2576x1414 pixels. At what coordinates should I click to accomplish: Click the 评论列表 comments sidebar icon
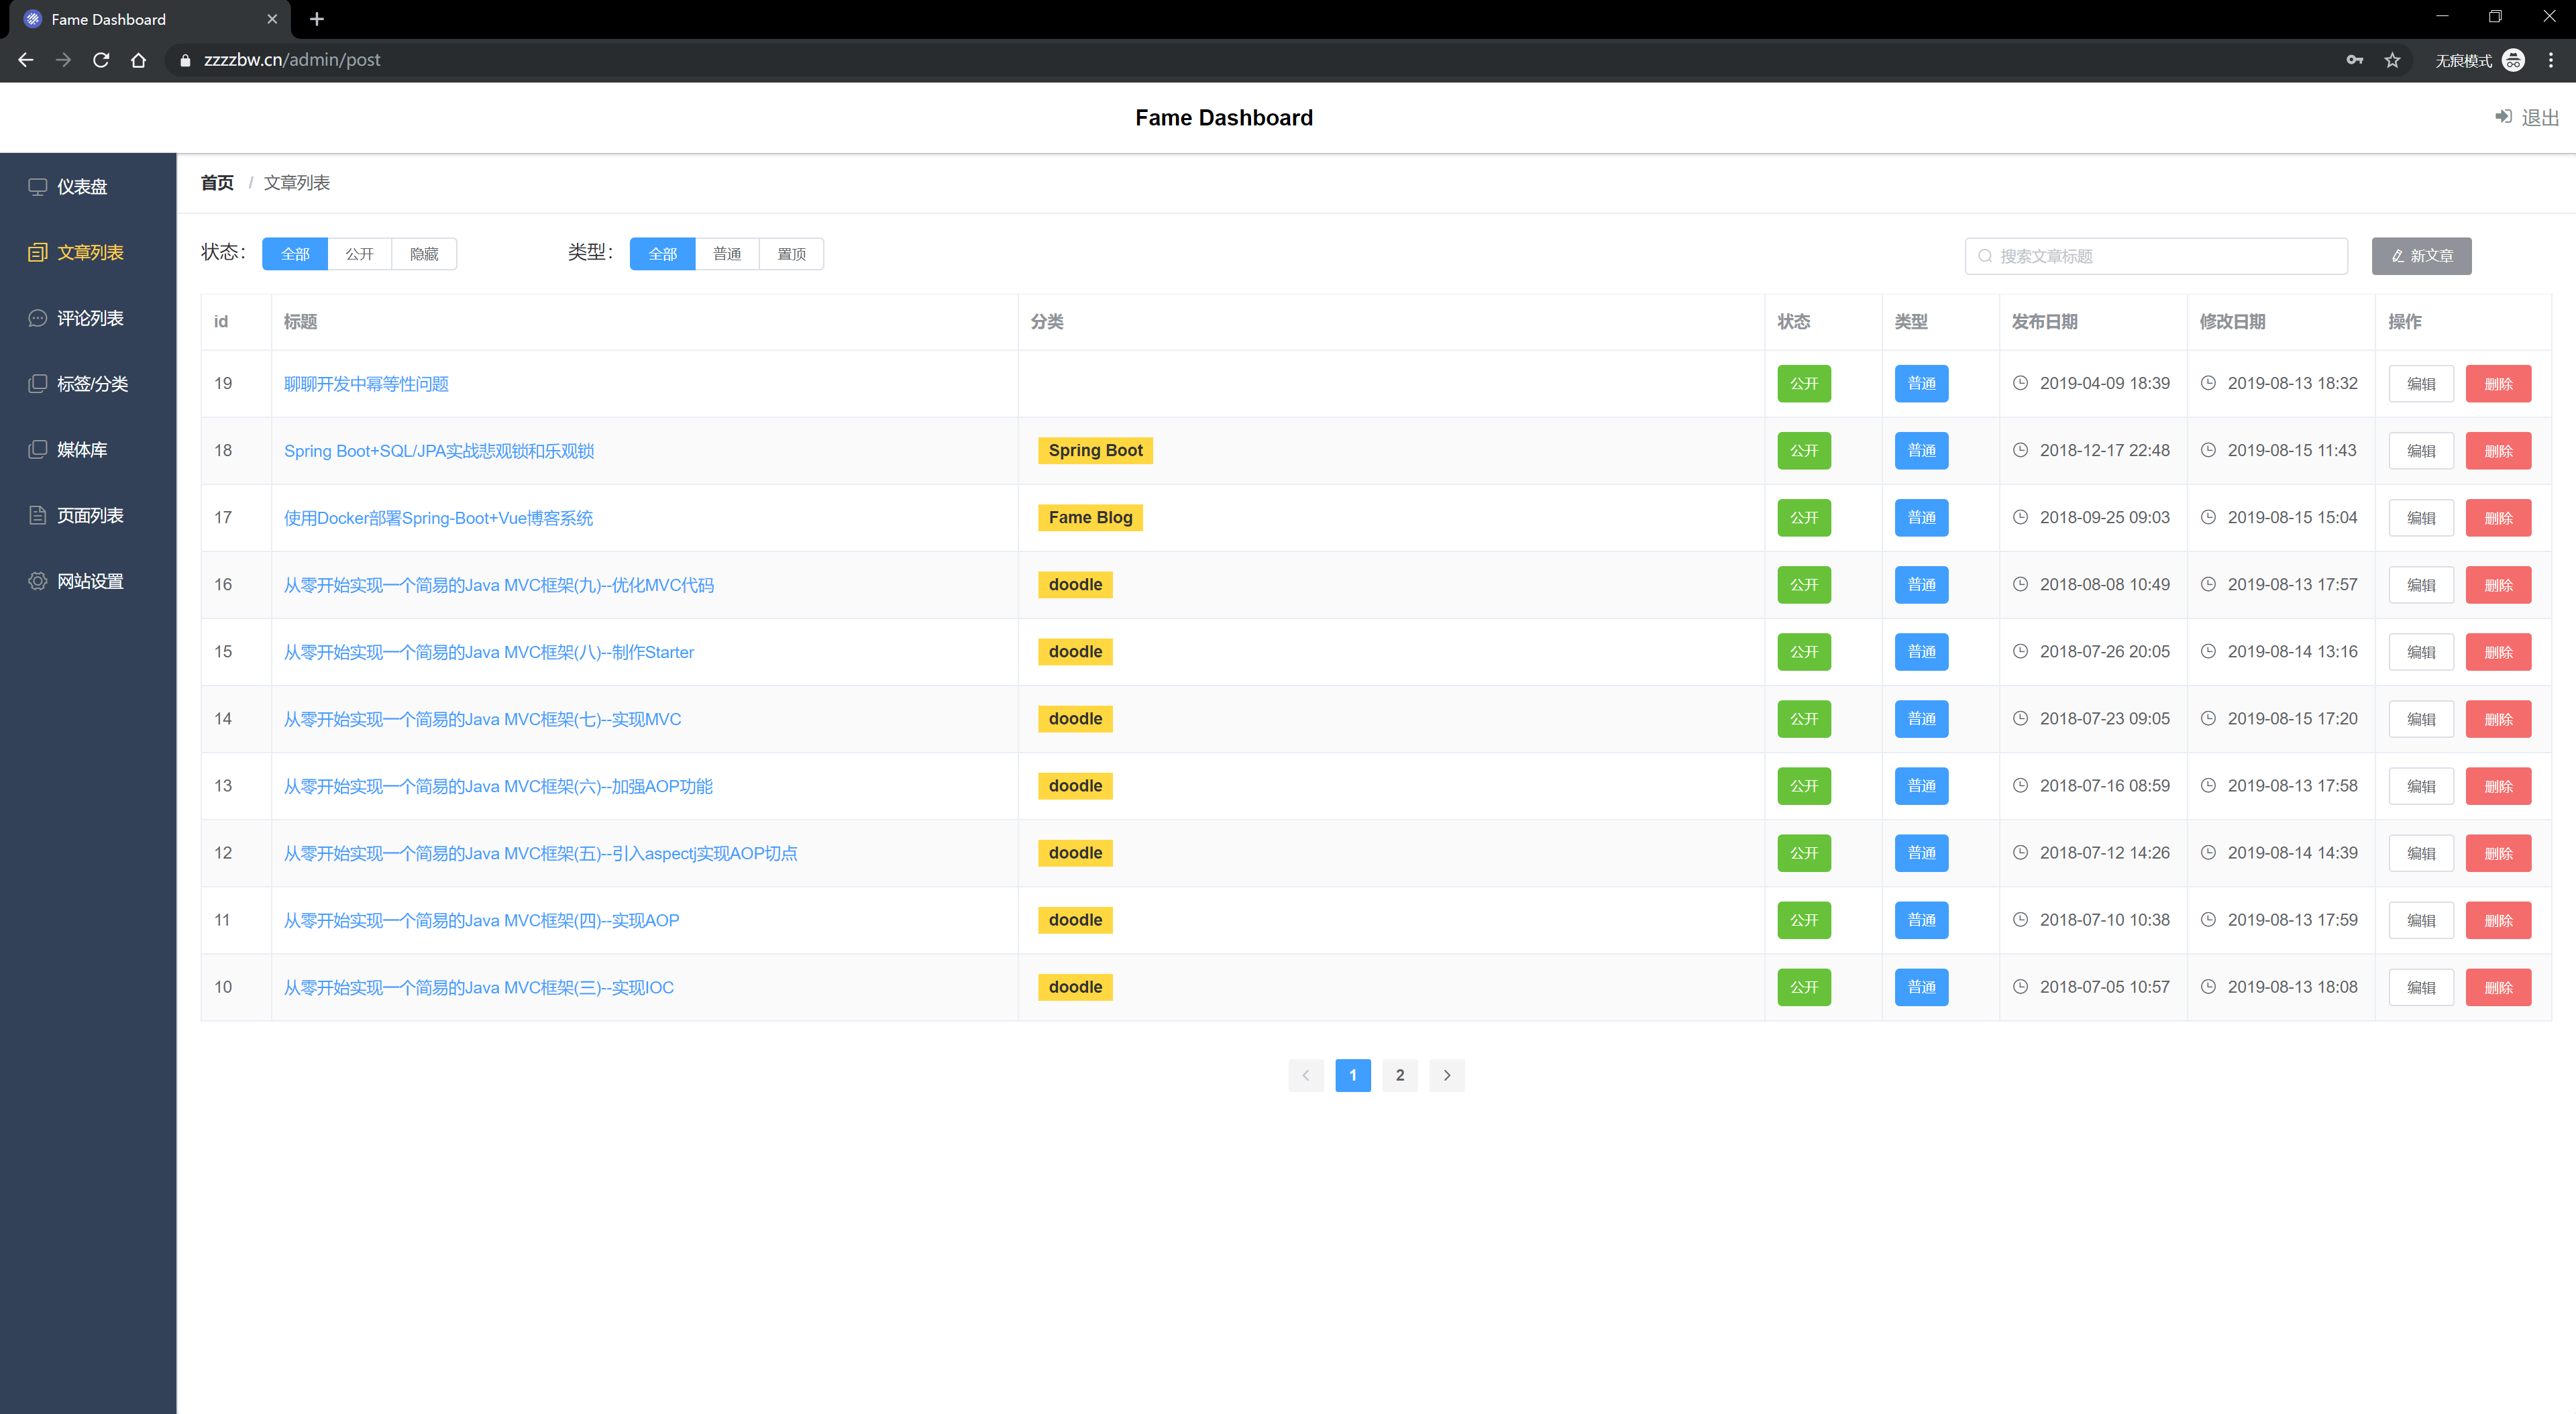pos(37,318)
